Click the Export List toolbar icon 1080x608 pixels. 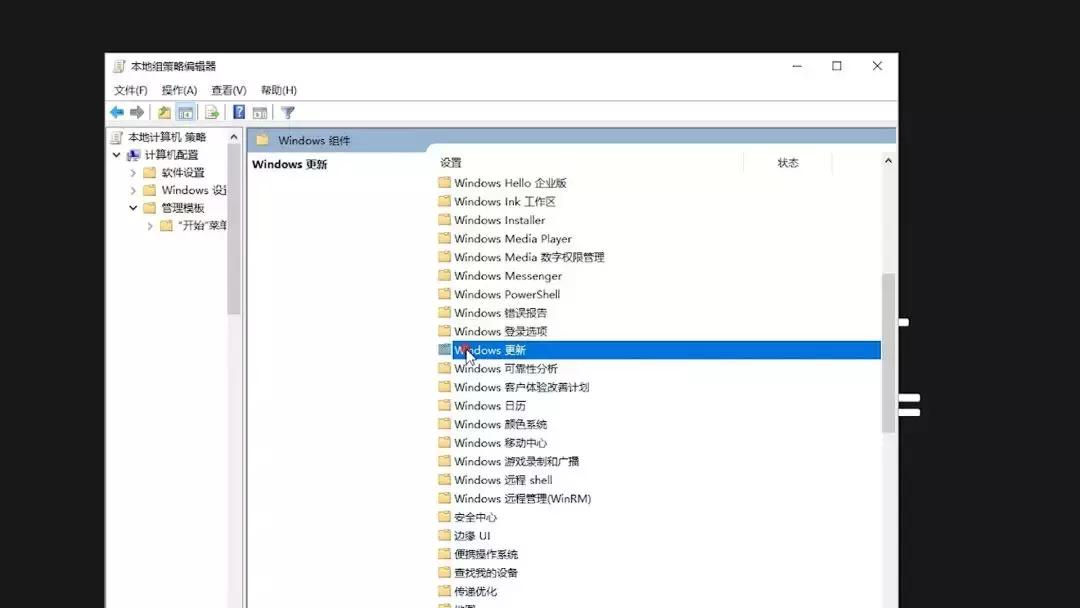(x=210, y=112)
